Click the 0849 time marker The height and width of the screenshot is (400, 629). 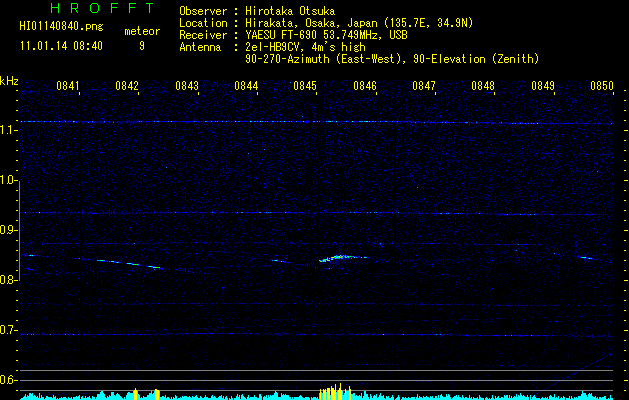pos(543,86)
